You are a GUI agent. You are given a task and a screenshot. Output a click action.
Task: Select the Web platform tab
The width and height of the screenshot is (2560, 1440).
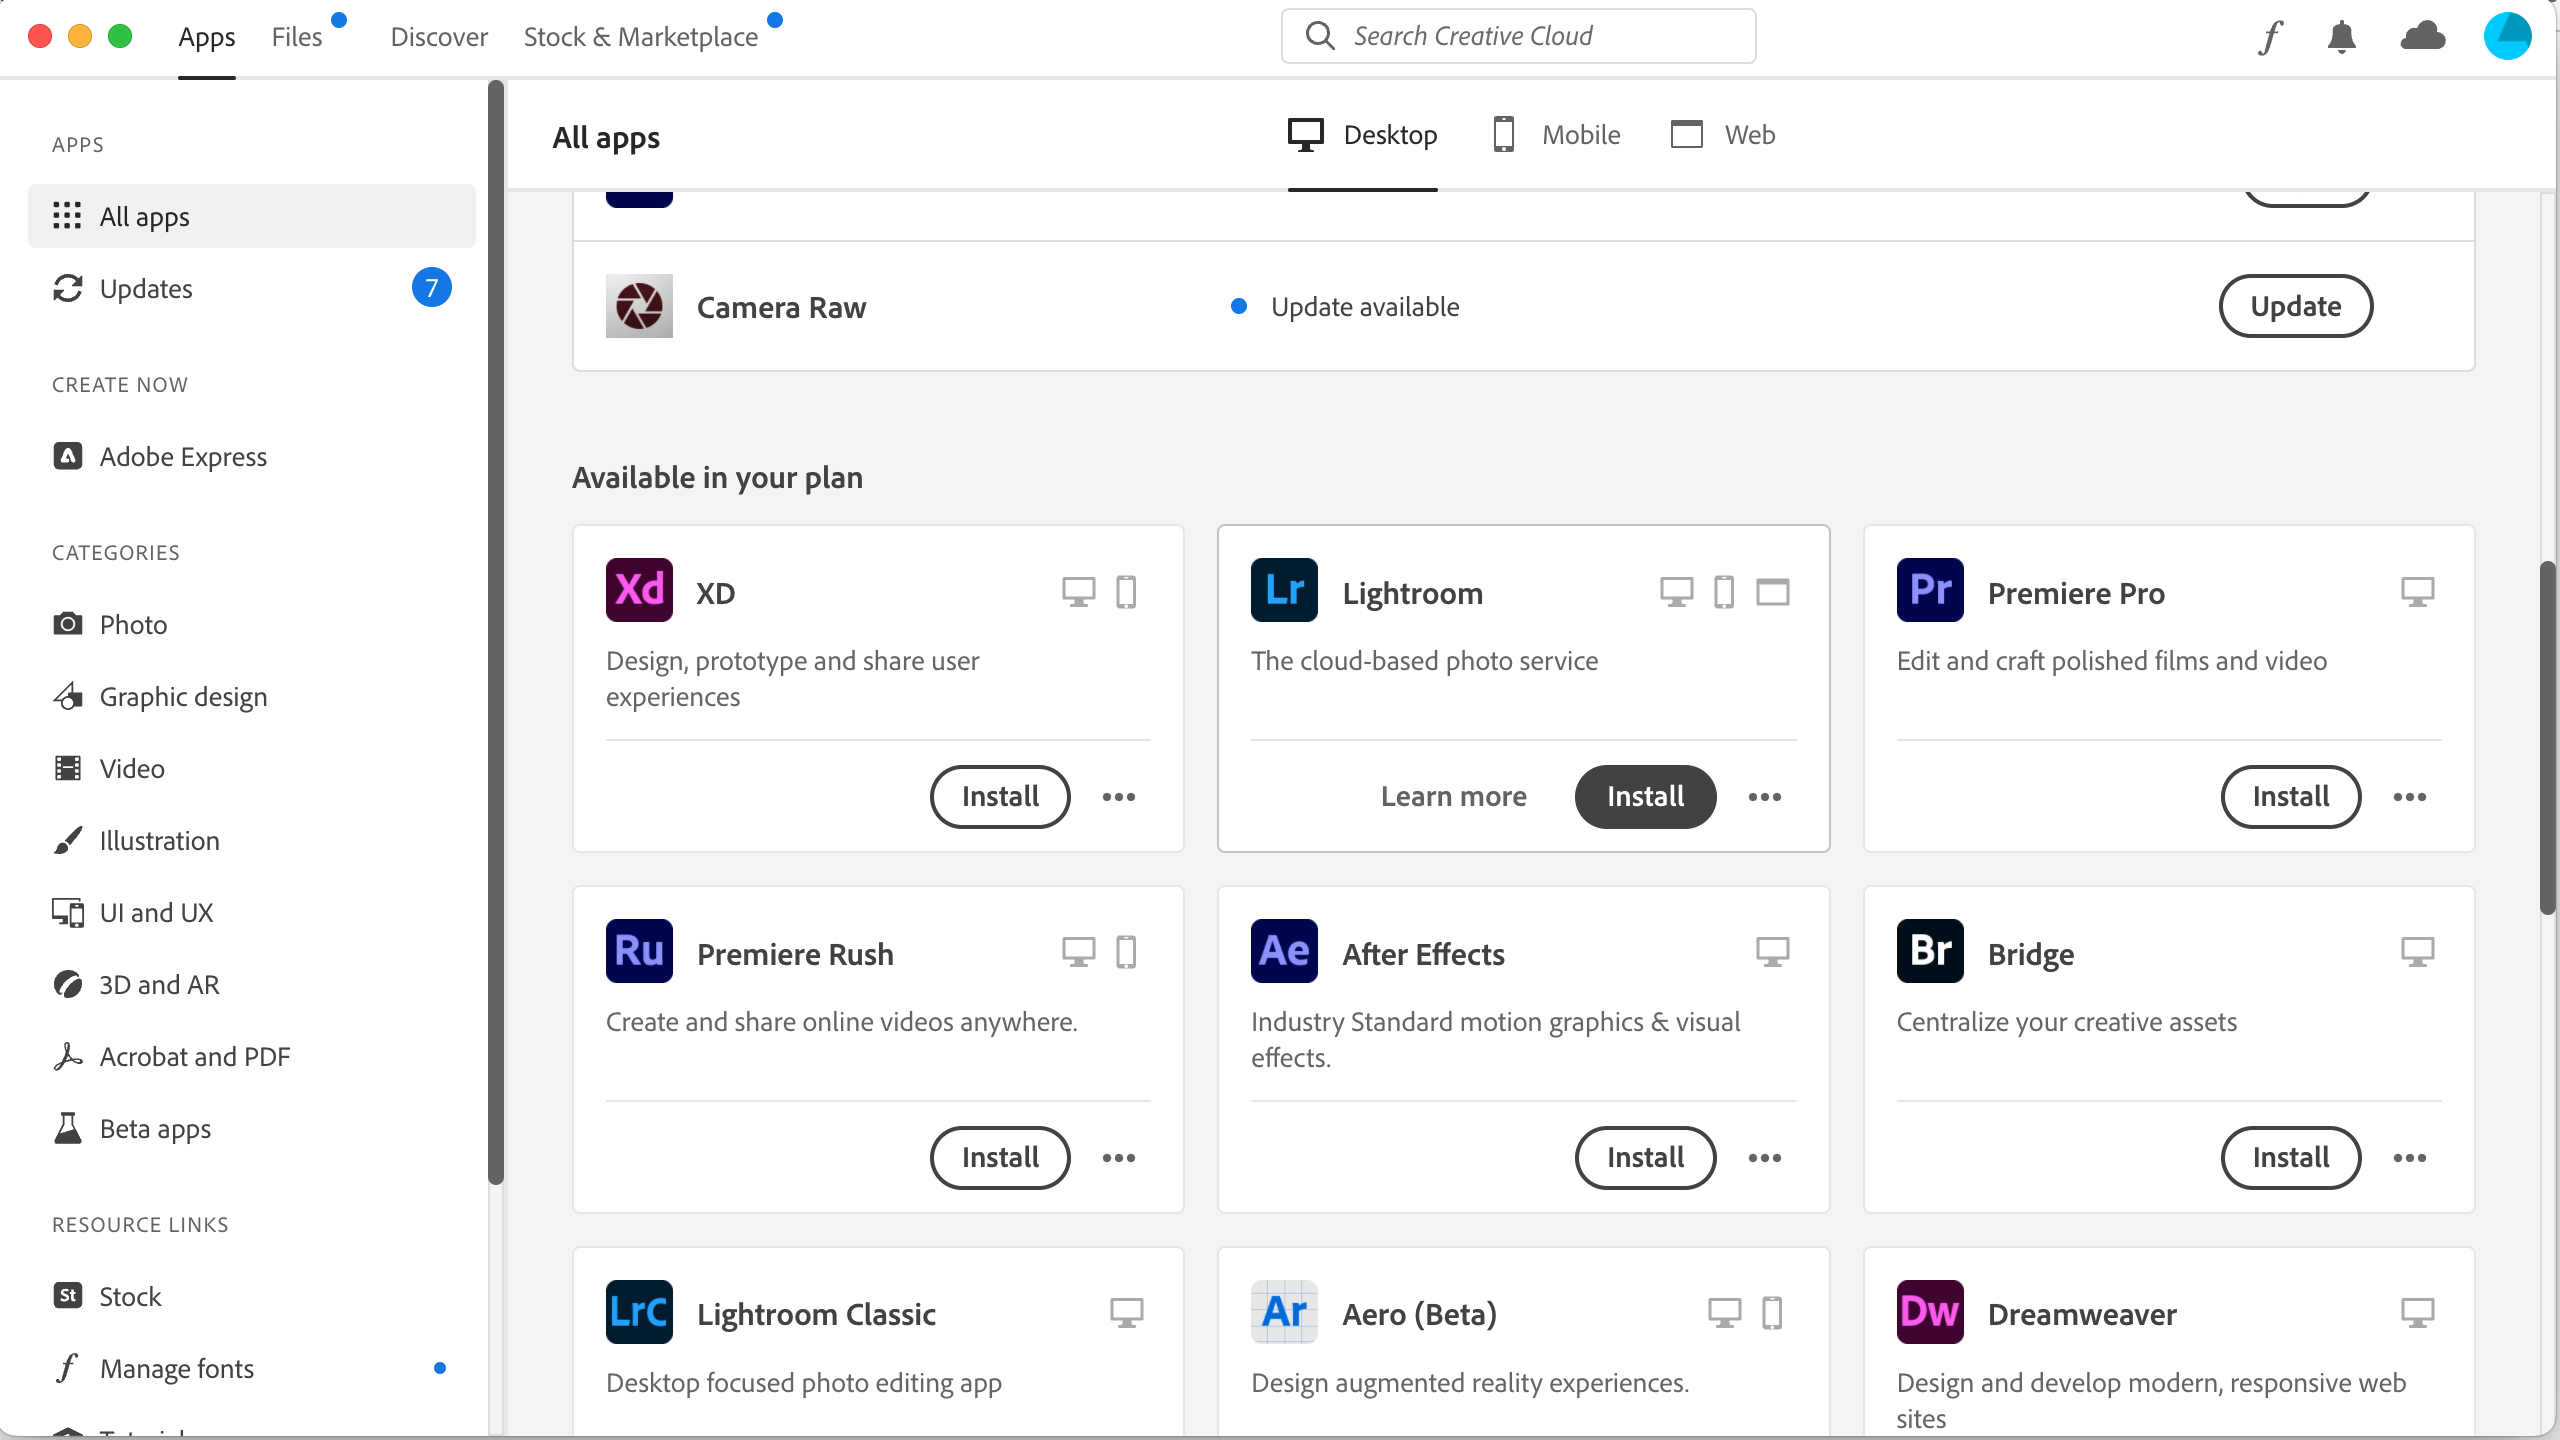pyautogui.click(x=1722, y=135)
